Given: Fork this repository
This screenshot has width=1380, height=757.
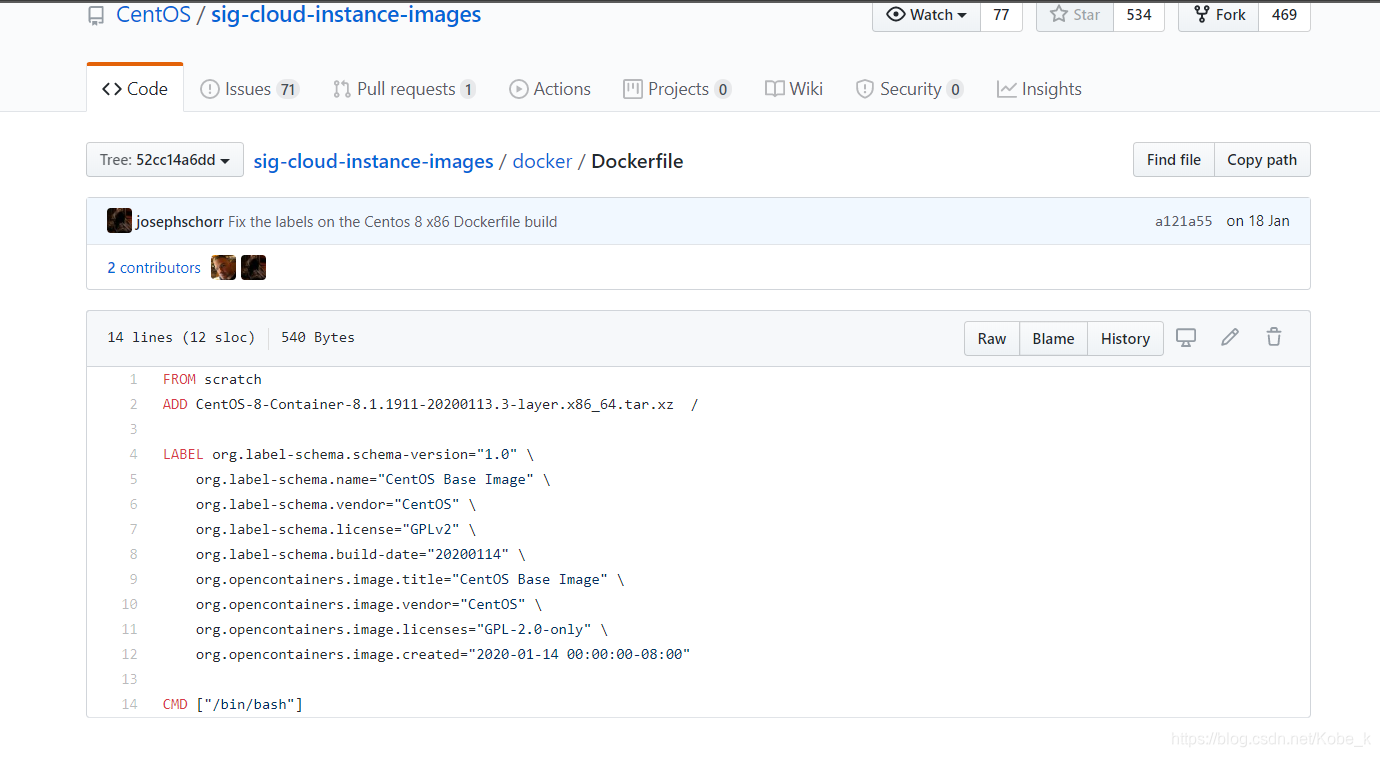Looking at the screenshot, I should click(x=1218, y=15).
